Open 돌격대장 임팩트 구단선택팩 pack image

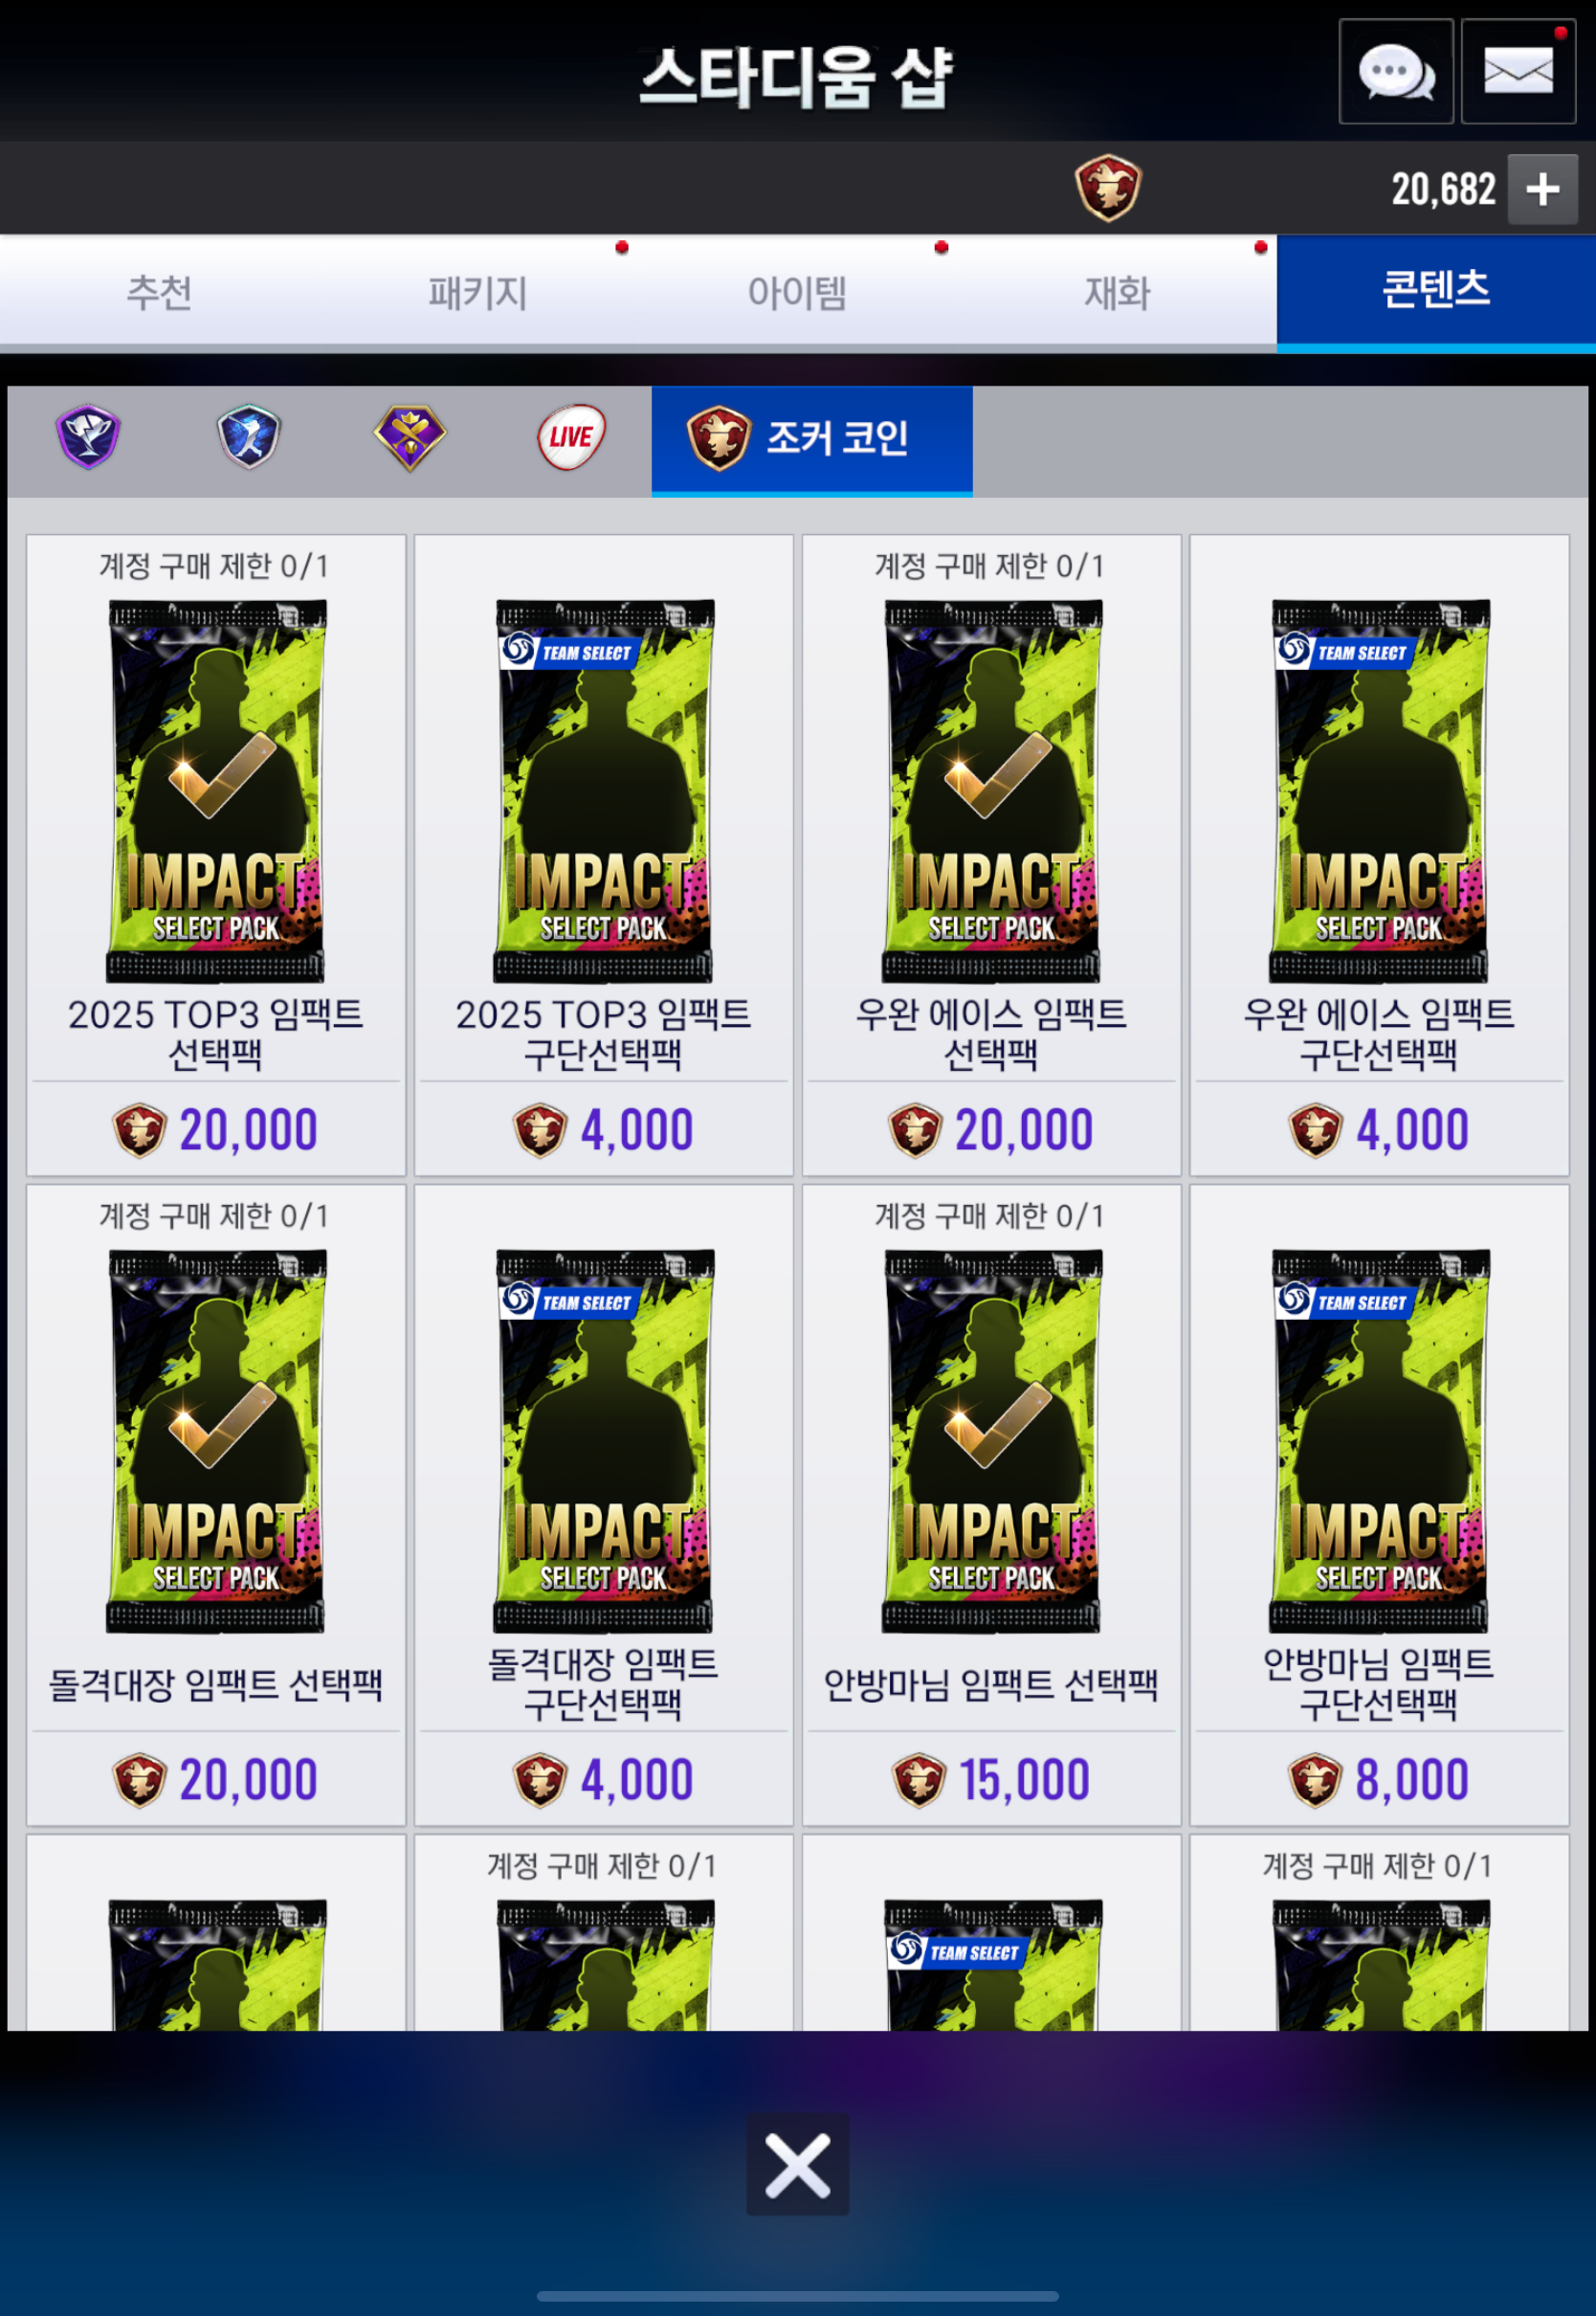pyautogui.click(x=604, y=1440)
